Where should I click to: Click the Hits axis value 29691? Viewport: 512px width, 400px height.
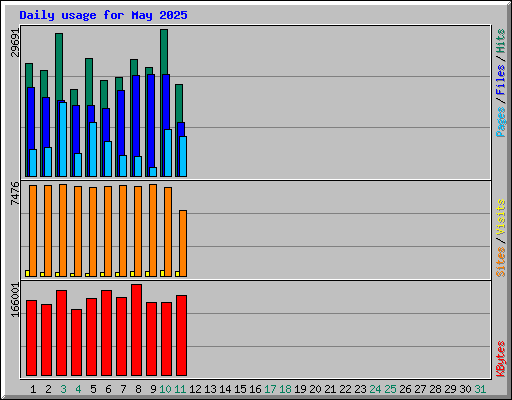coord(15,43)
